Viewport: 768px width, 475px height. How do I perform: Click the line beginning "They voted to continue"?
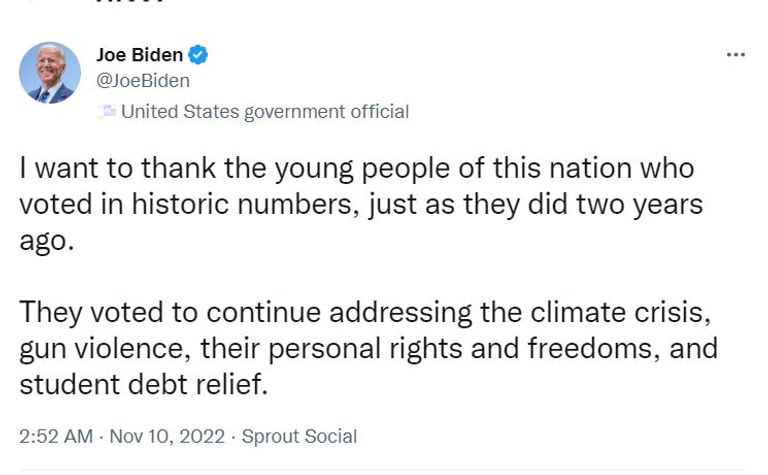click(x=365, y=313)
